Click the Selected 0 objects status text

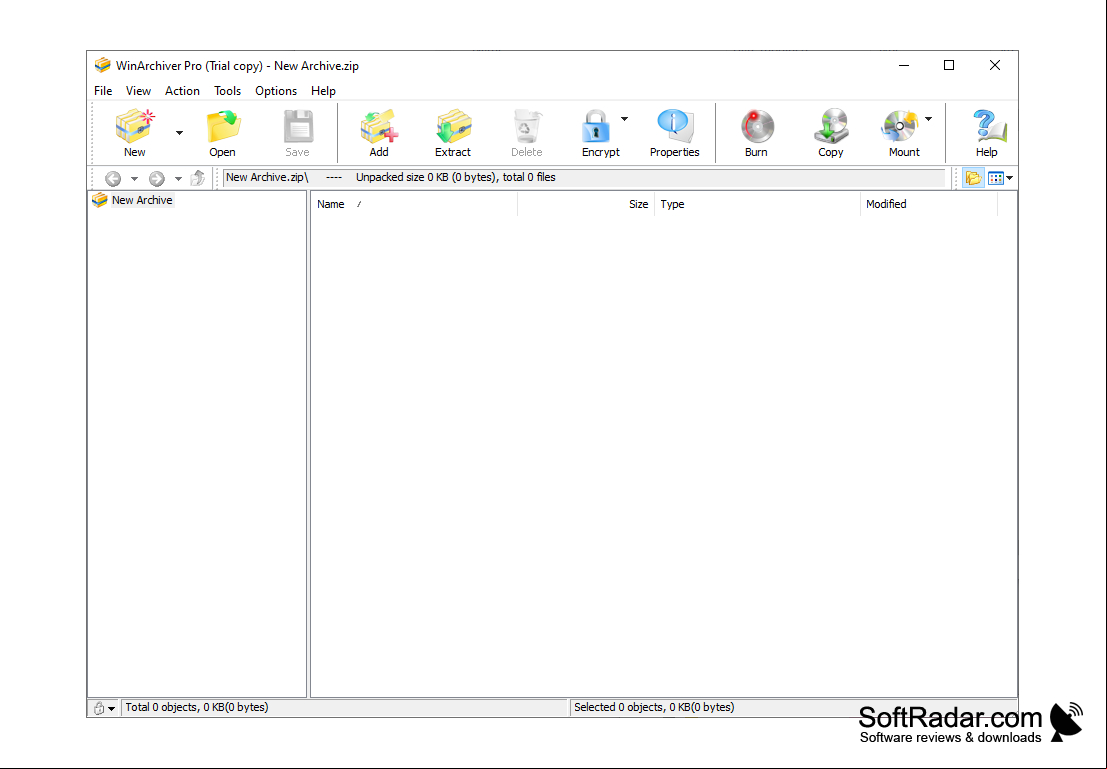[654, 707]
